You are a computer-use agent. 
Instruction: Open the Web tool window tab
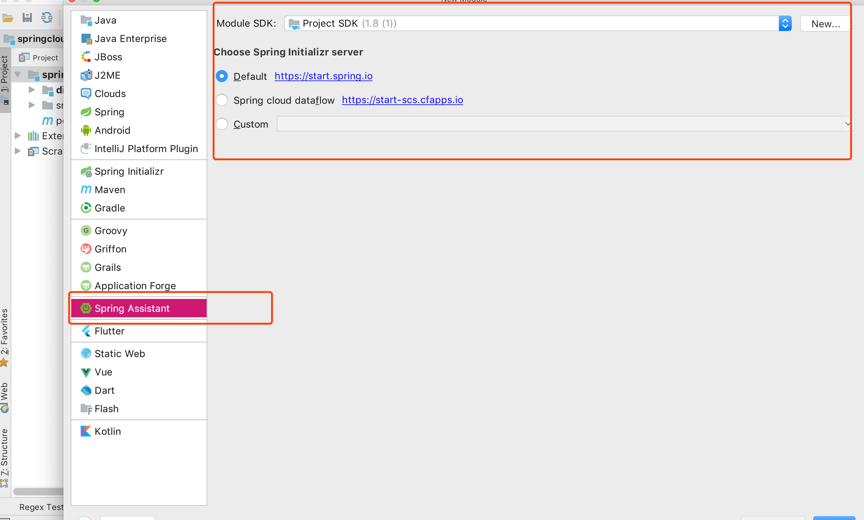(x=4, y=397)
